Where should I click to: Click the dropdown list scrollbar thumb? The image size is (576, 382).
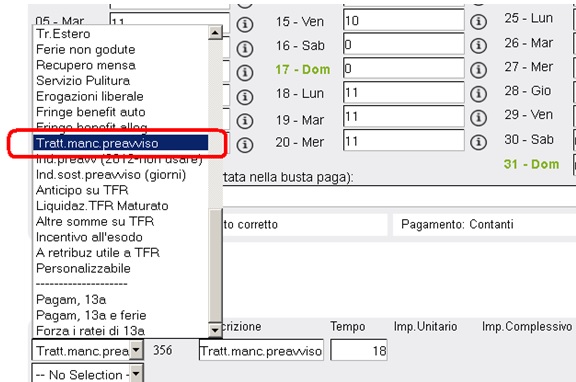pos(215,265)
